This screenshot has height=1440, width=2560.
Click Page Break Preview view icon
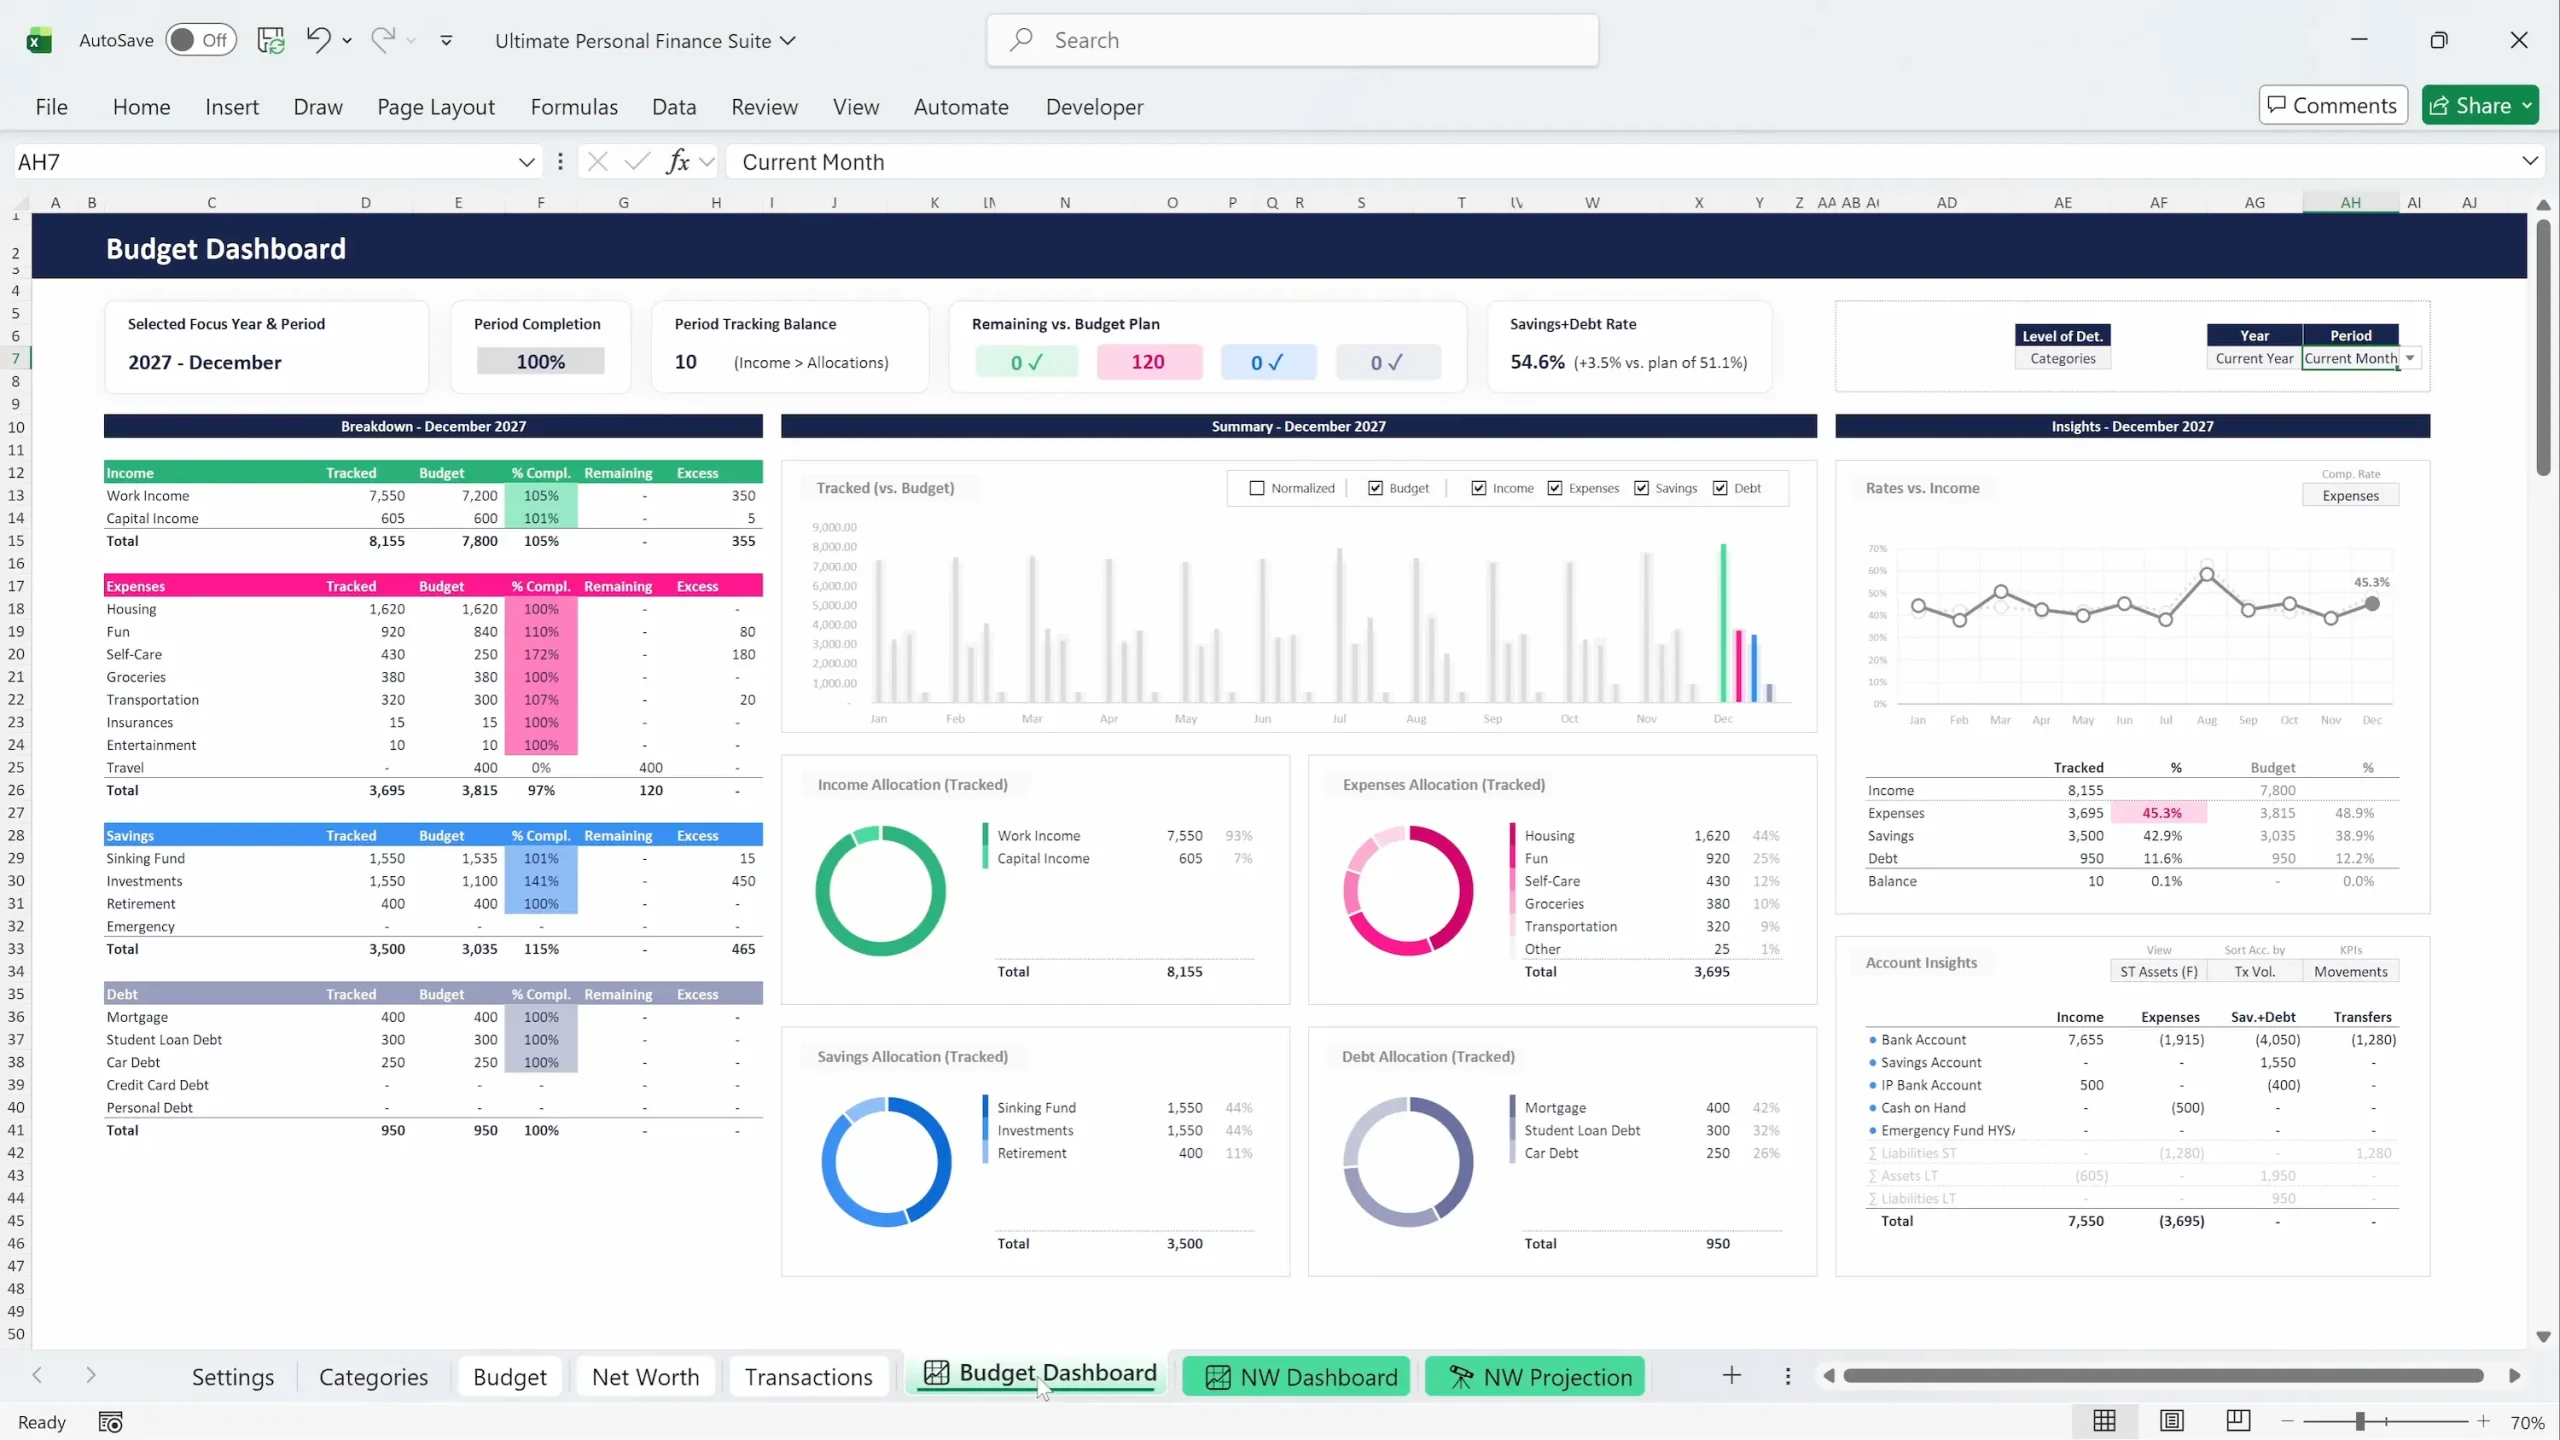[x=2238, y=1421]
